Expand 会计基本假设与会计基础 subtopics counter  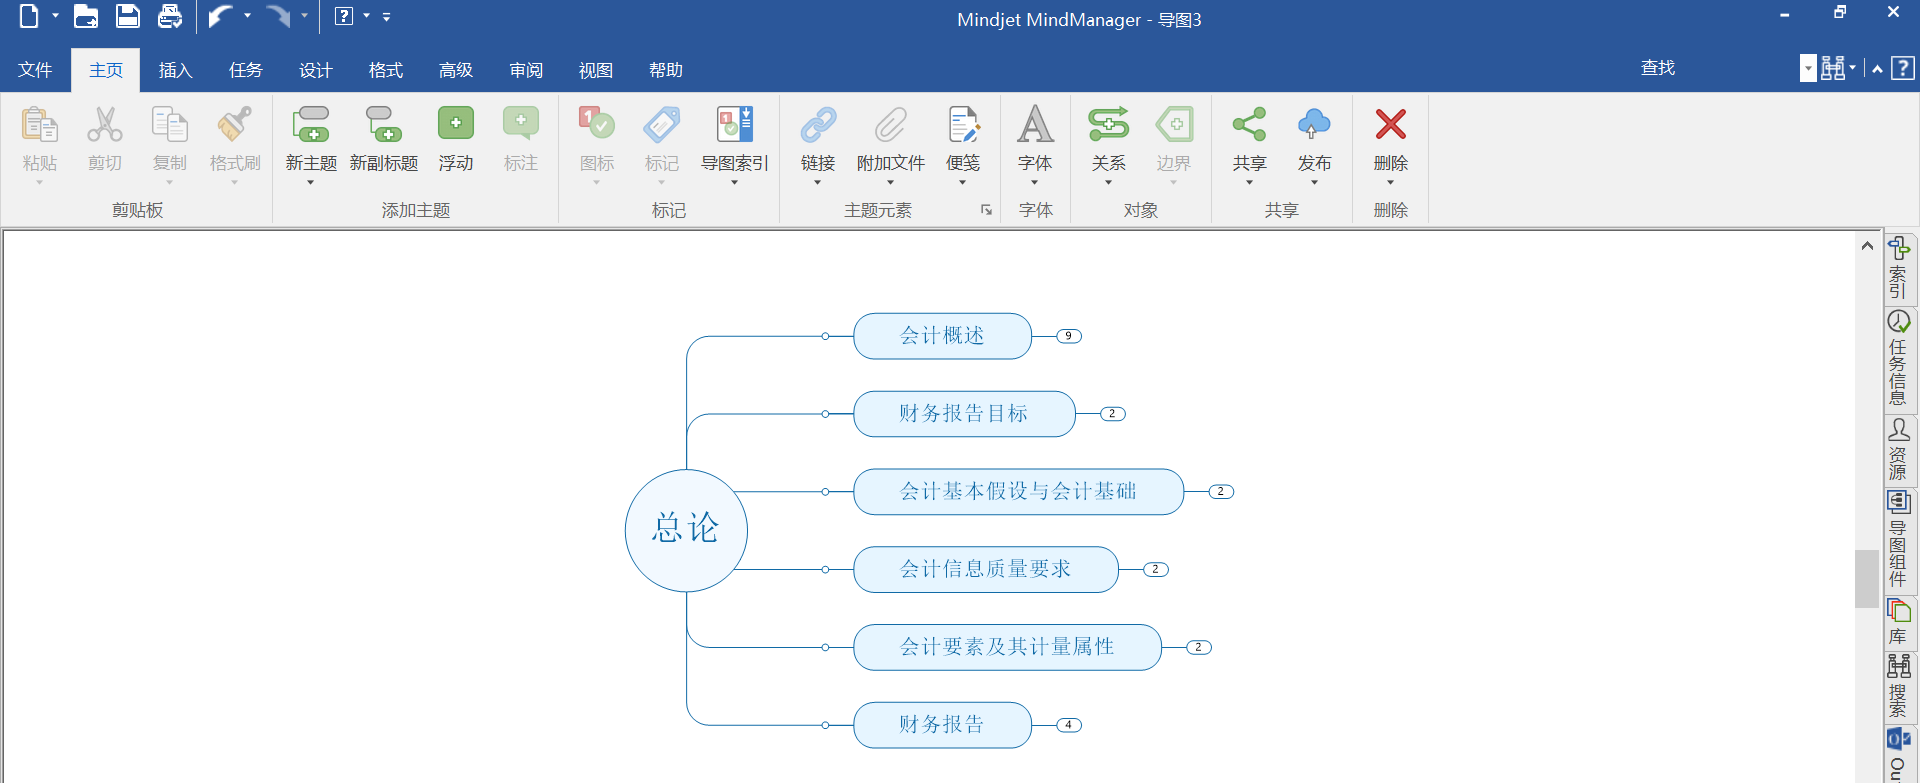pos(1221,492)
